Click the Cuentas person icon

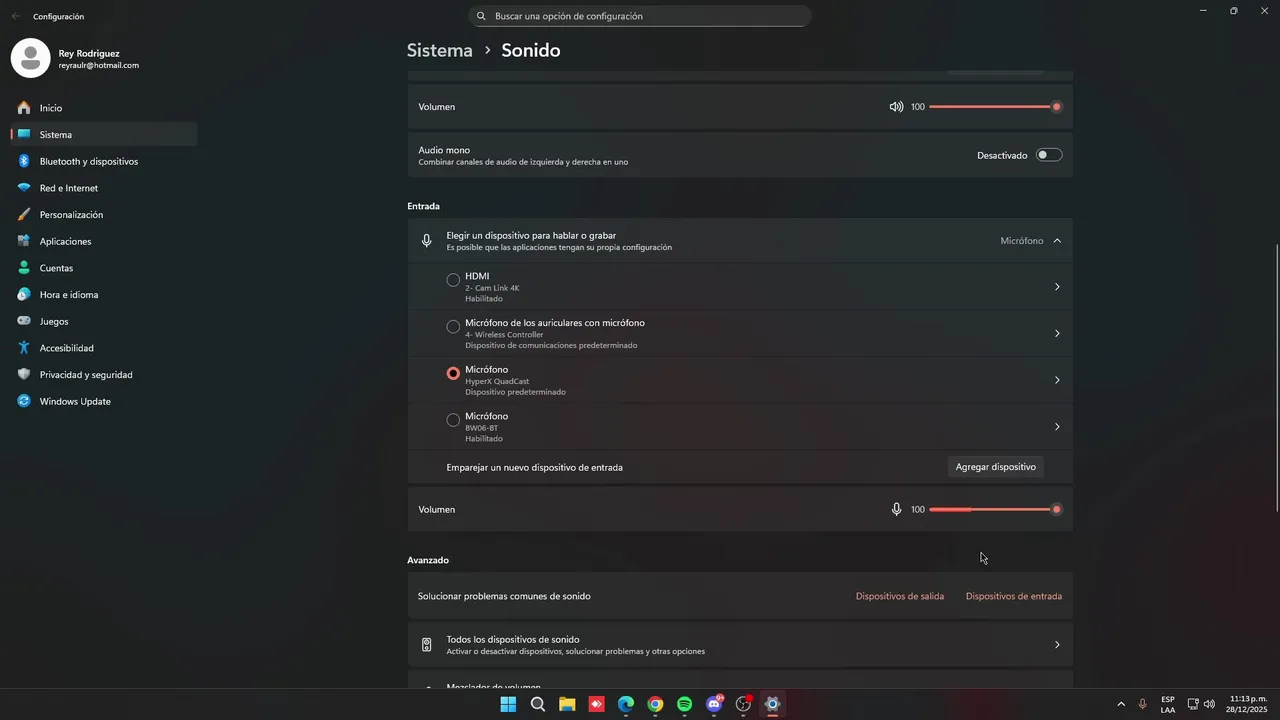(24, 268)
